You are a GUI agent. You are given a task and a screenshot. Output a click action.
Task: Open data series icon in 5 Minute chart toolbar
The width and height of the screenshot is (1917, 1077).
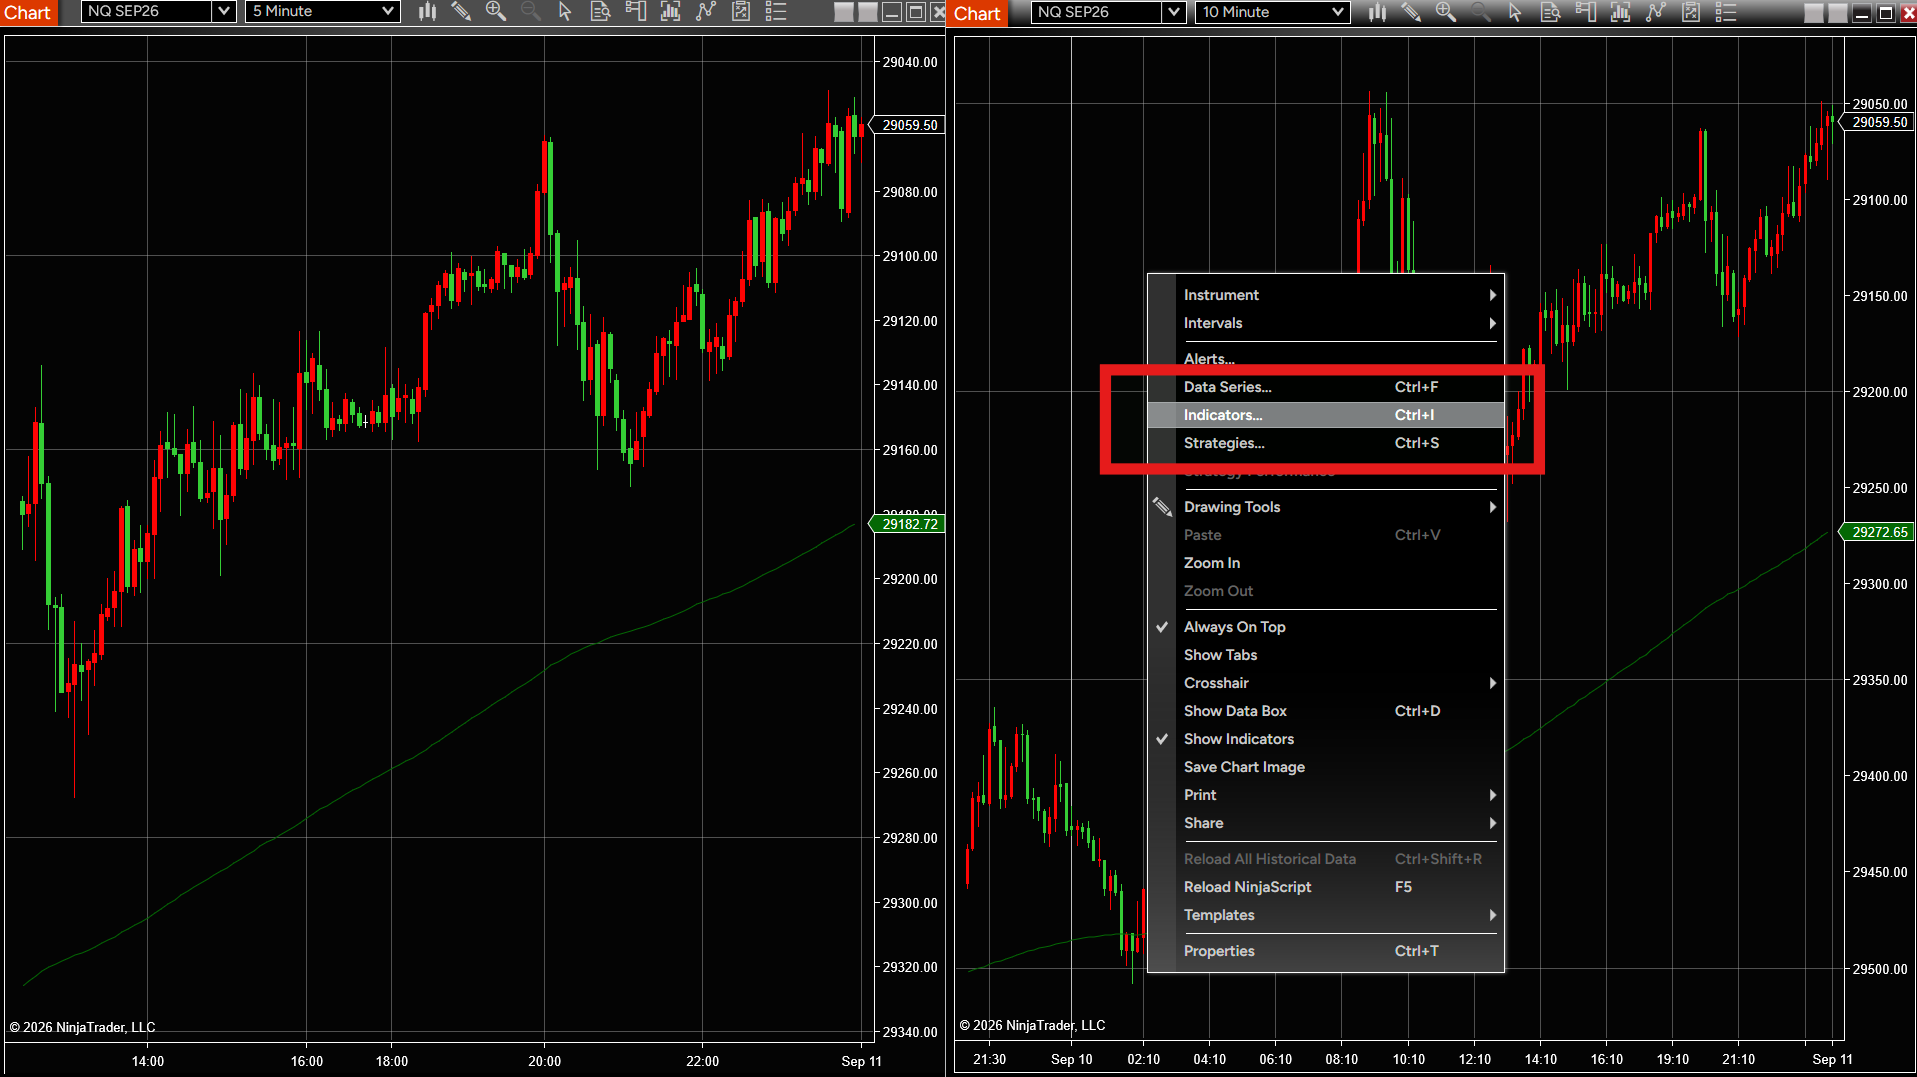pos(670,12)
